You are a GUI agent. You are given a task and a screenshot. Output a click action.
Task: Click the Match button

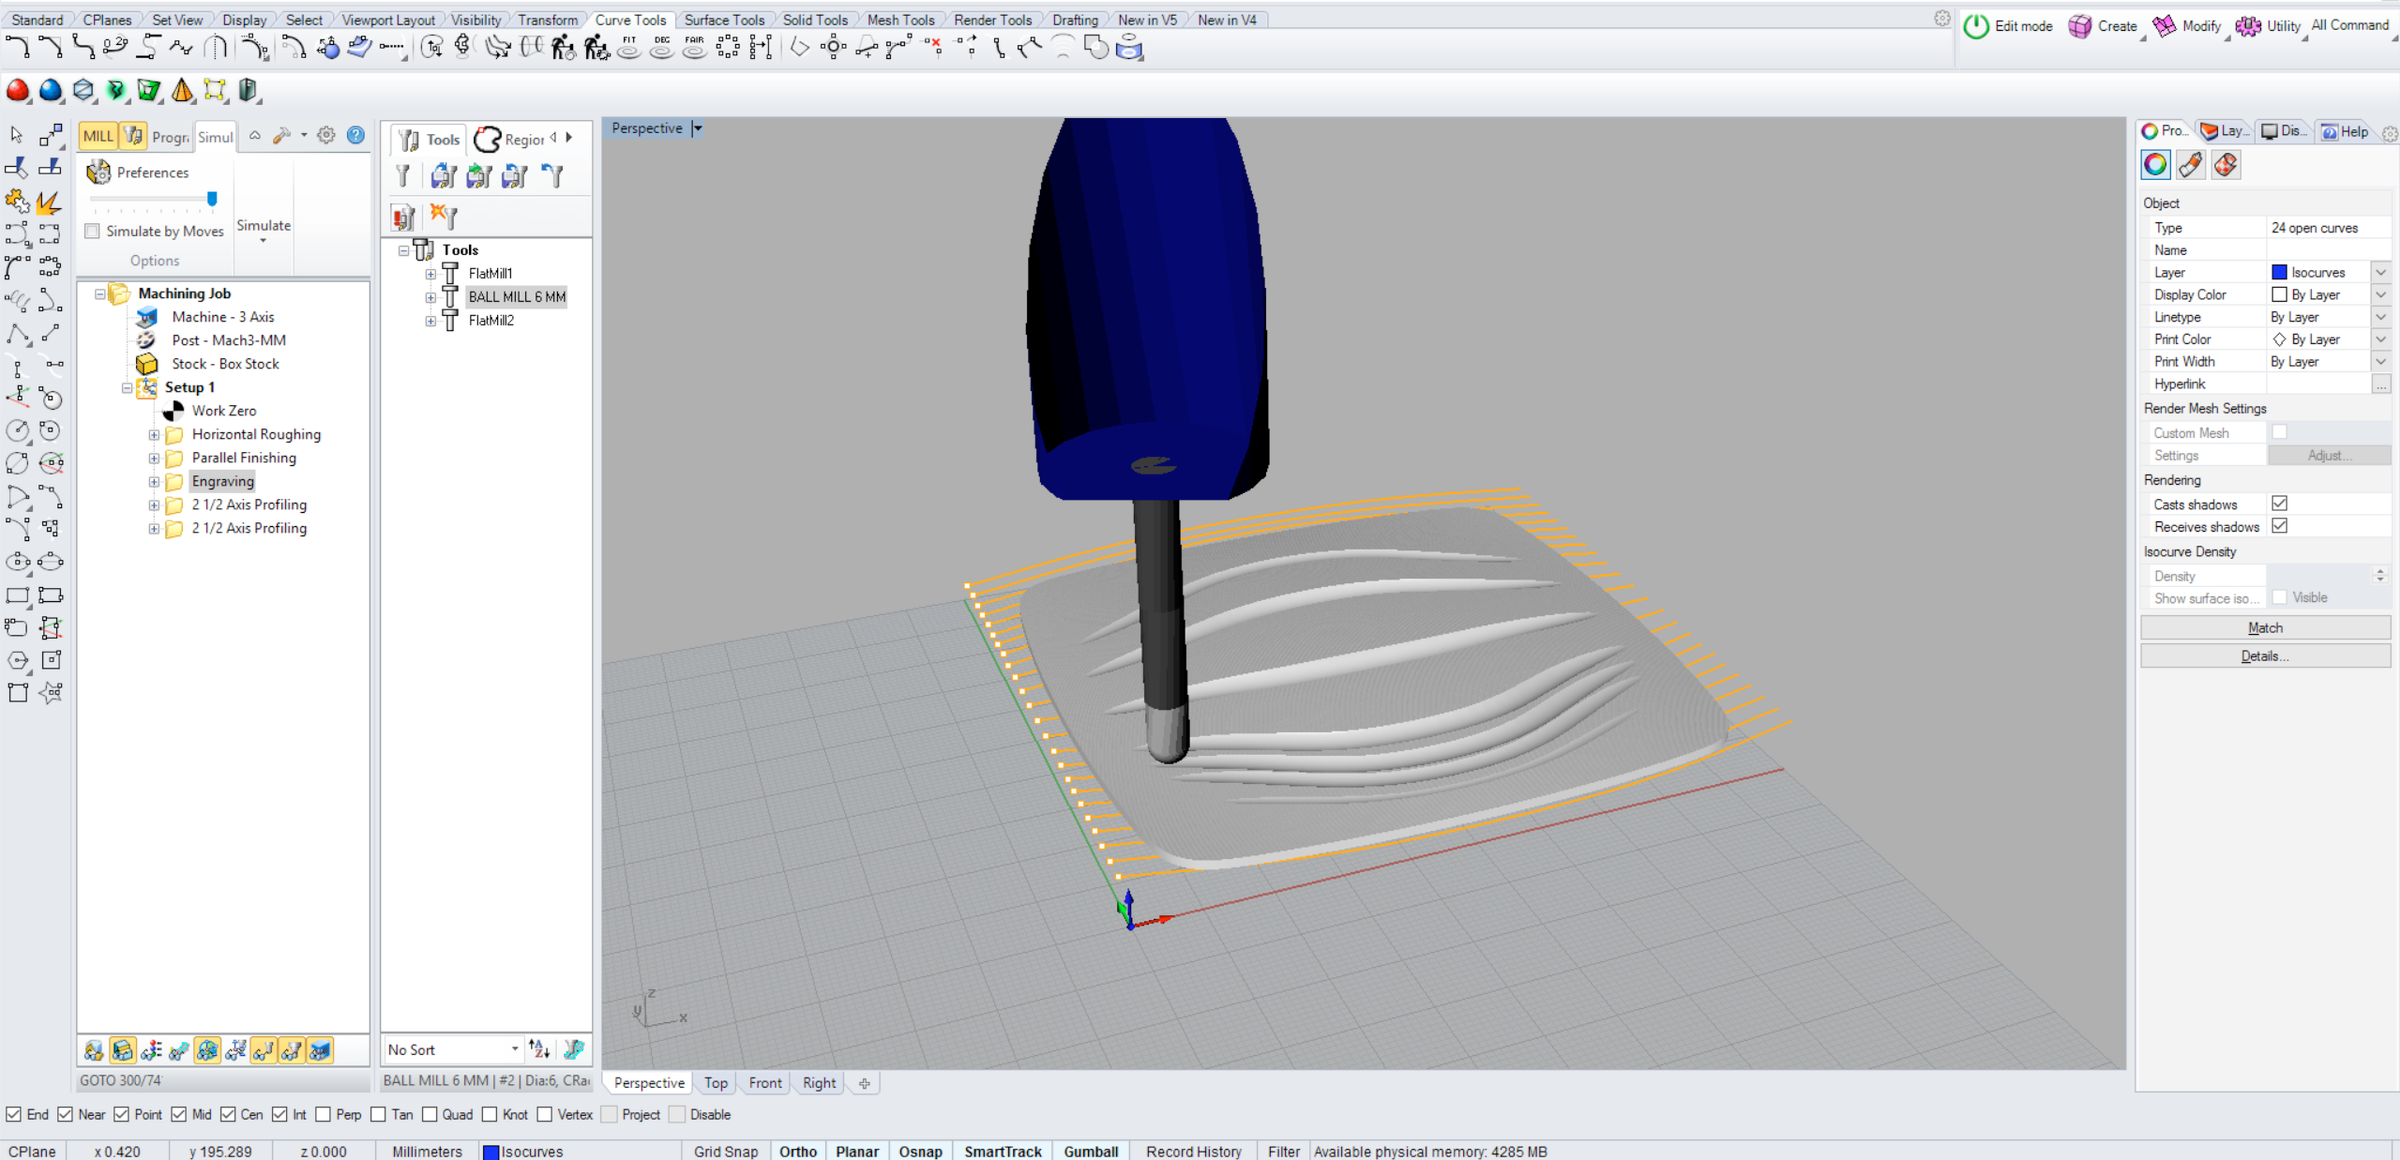coord(2264,628)
